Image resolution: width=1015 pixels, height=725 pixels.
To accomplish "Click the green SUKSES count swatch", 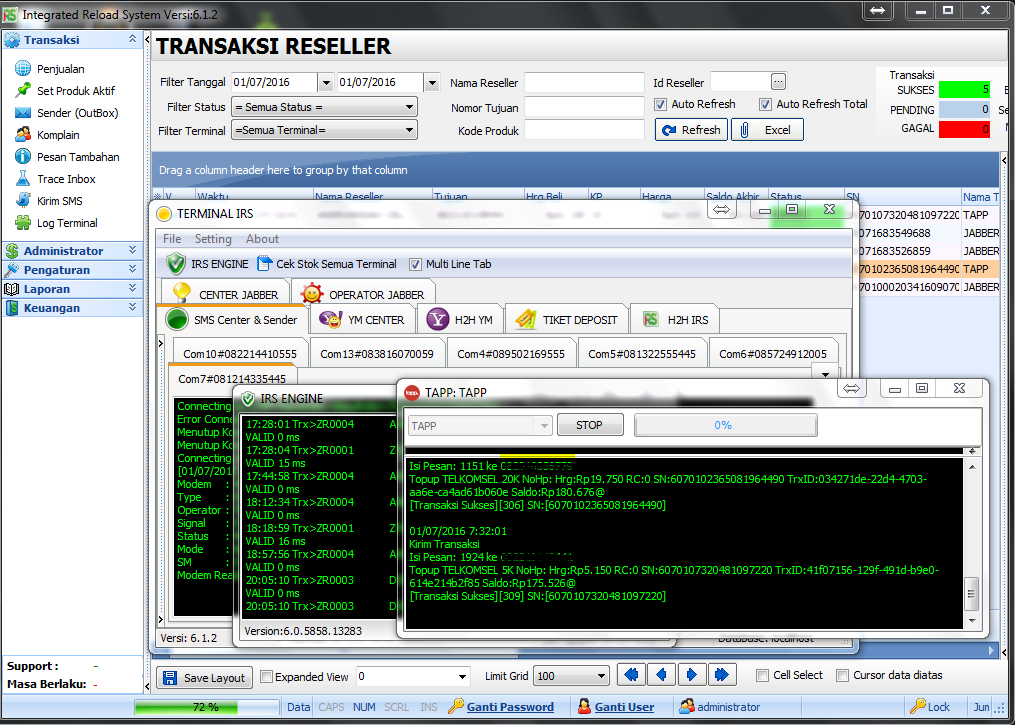I will coord(964,89).
